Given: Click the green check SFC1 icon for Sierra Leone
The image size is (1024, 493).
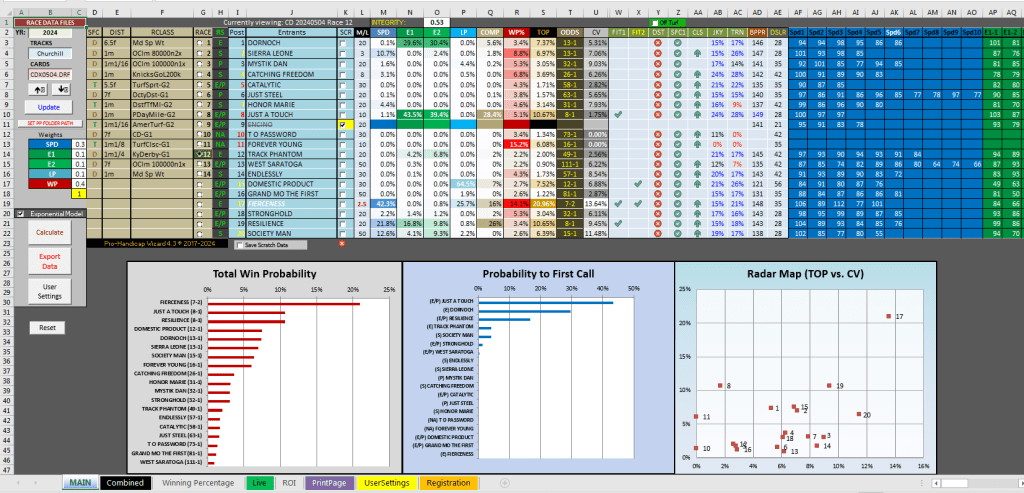Looking at the screenshot, I should point(677,53).
